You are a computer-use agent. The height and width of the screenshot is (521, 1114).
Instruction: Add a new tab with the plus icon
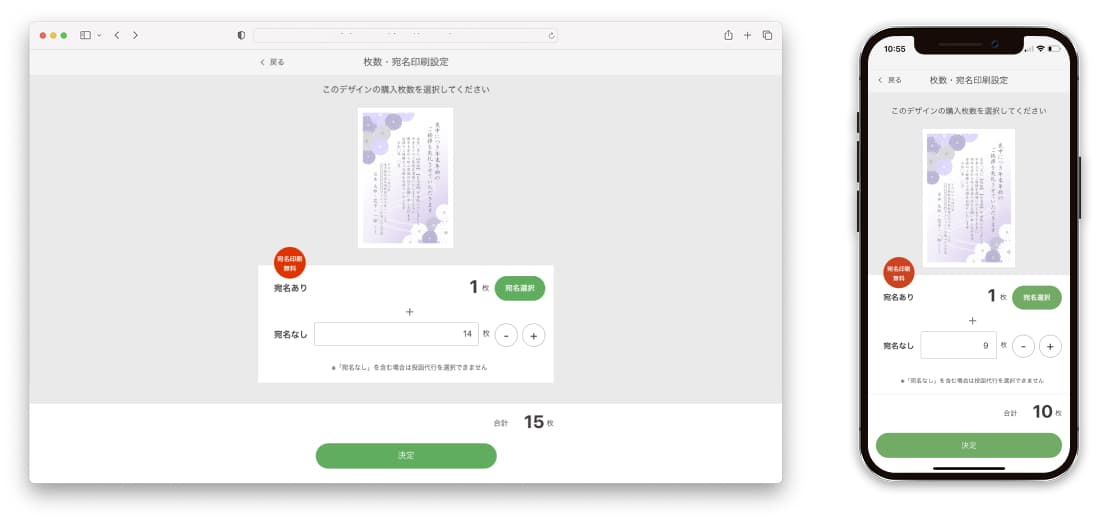pos(747,35)
